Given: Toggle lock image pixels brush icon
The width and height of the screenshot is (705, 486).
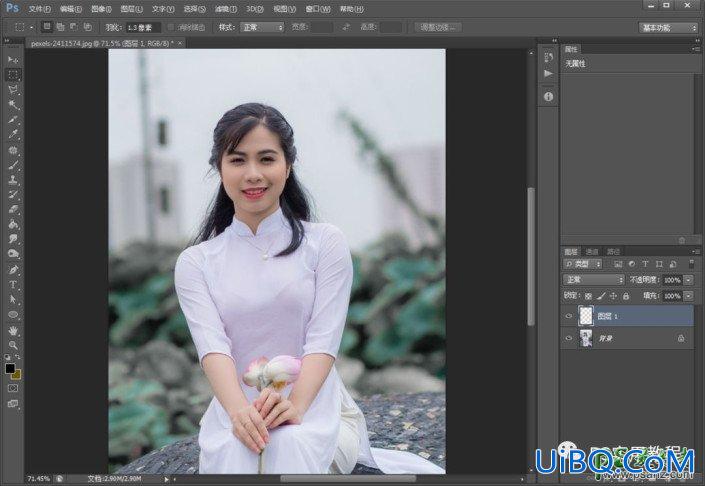Looking at the screenshot, I should (601, 296).
